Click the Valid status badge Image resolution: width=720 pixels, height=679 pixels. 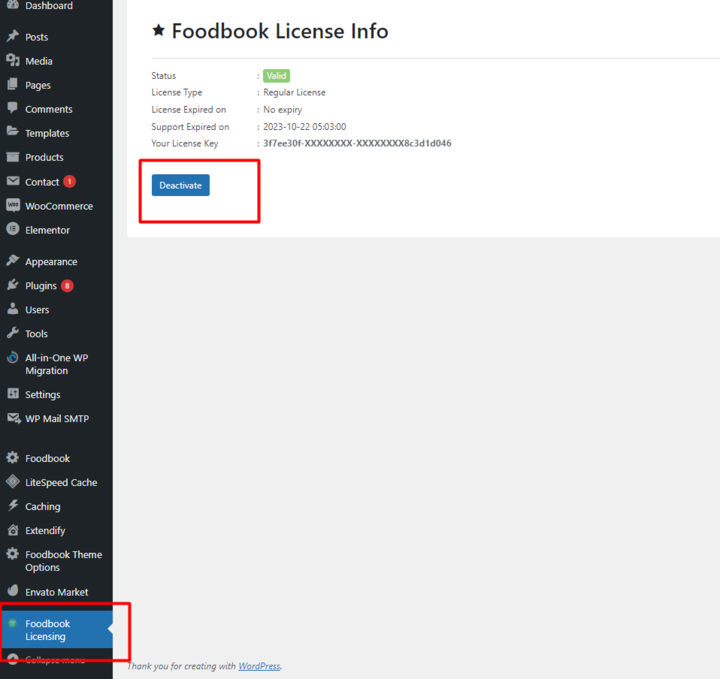tap(276, 76)
